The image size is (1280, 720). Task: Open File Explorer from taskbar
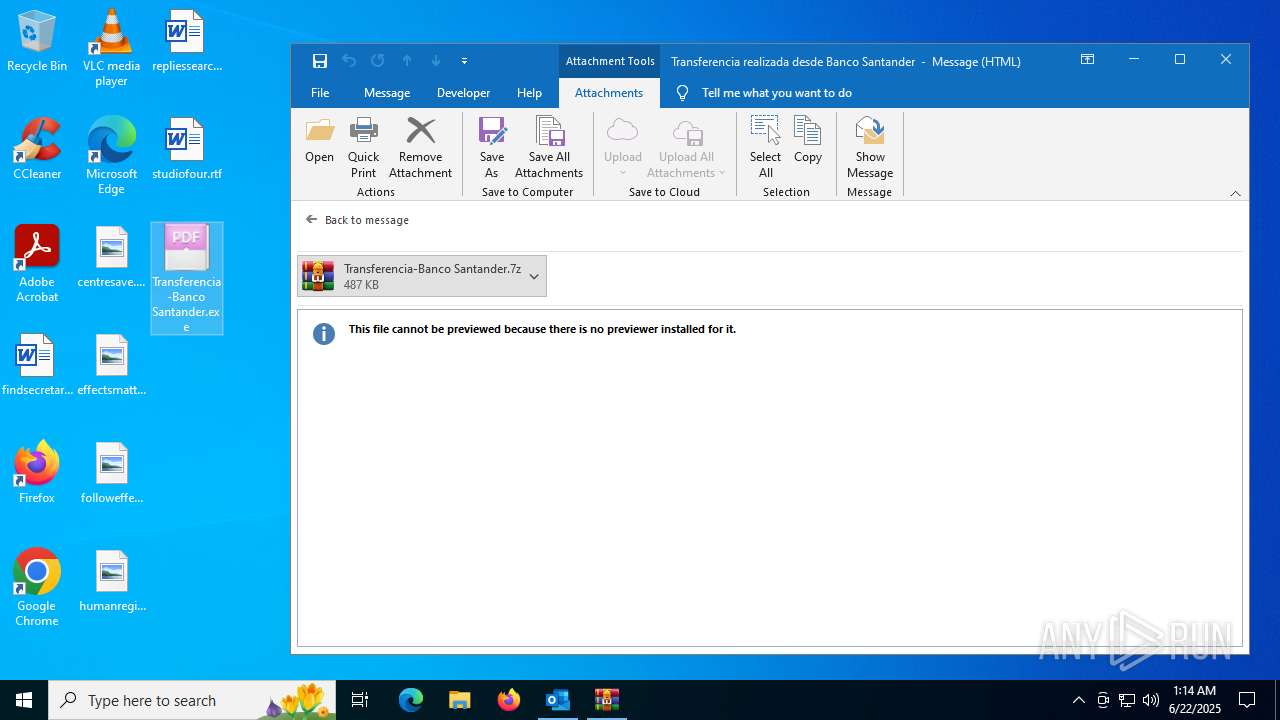click(460, 700)
